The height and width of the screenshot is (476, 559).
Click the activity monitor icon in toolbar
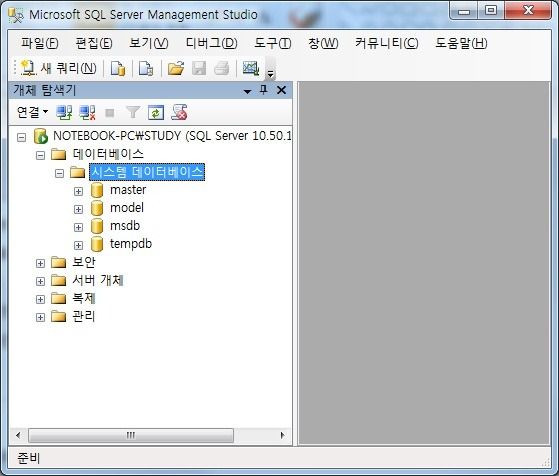pos(251,68)
